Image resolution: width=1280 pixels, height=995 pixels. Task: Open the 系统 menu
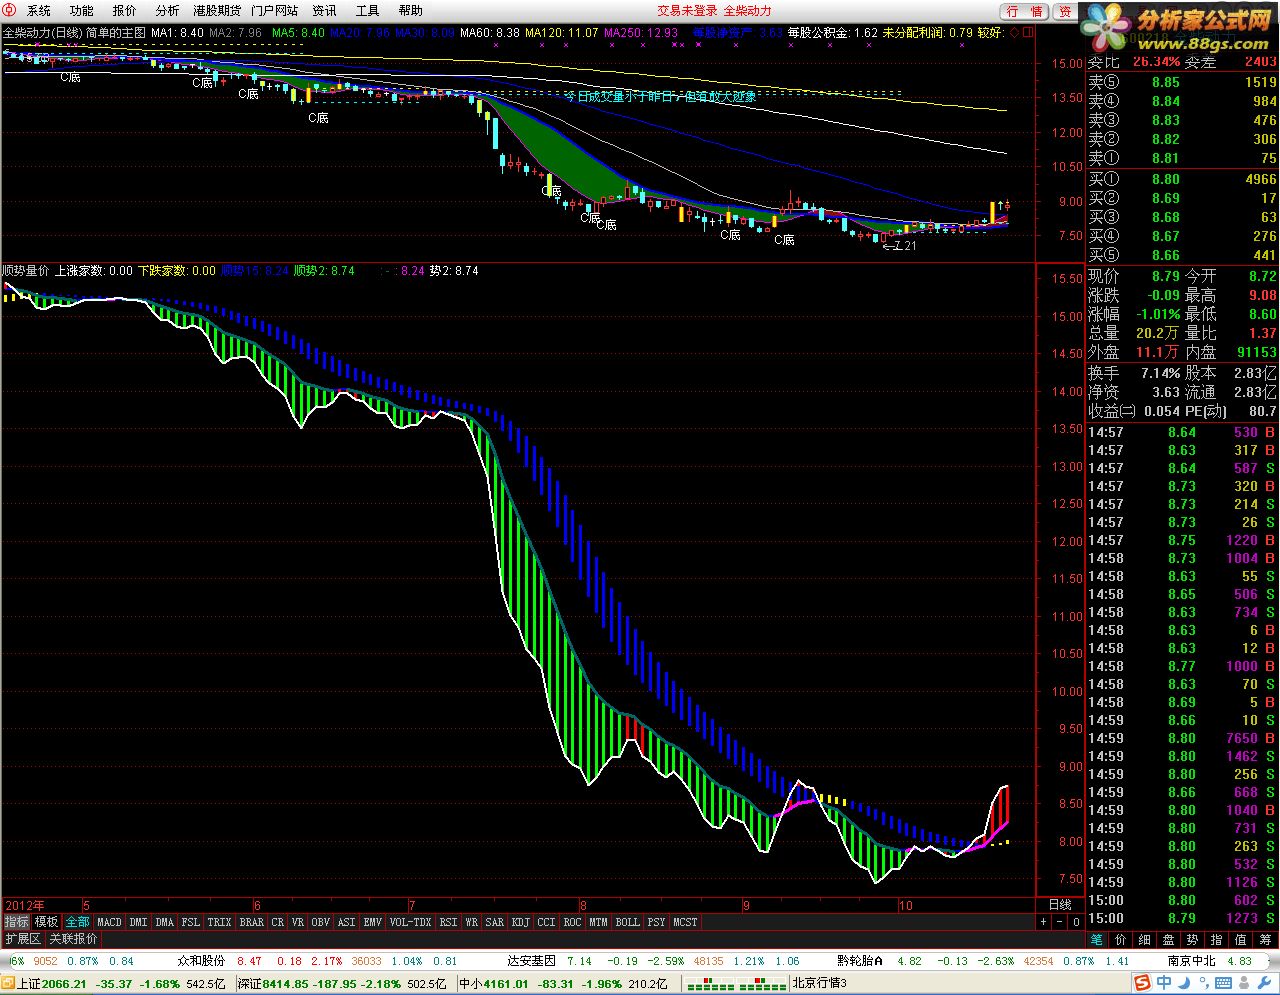click(39, 10)
